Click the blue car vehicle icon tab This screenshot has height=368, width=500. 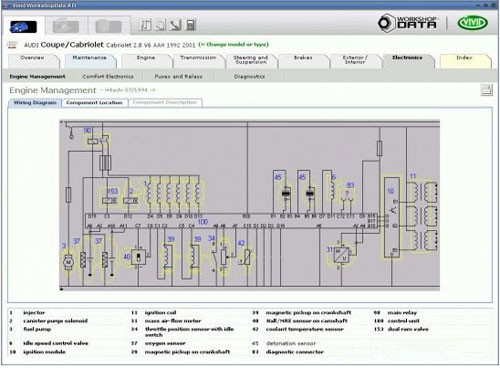click(x=23, y=27)
